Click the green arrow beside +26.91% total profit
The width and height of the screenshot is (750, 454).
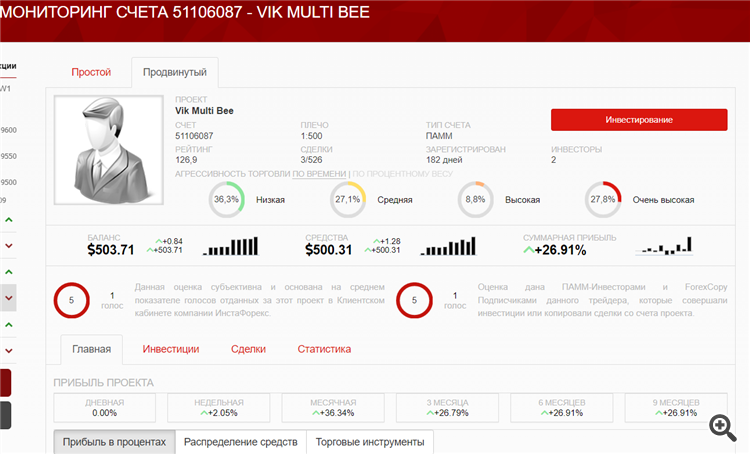click(529, 249)
